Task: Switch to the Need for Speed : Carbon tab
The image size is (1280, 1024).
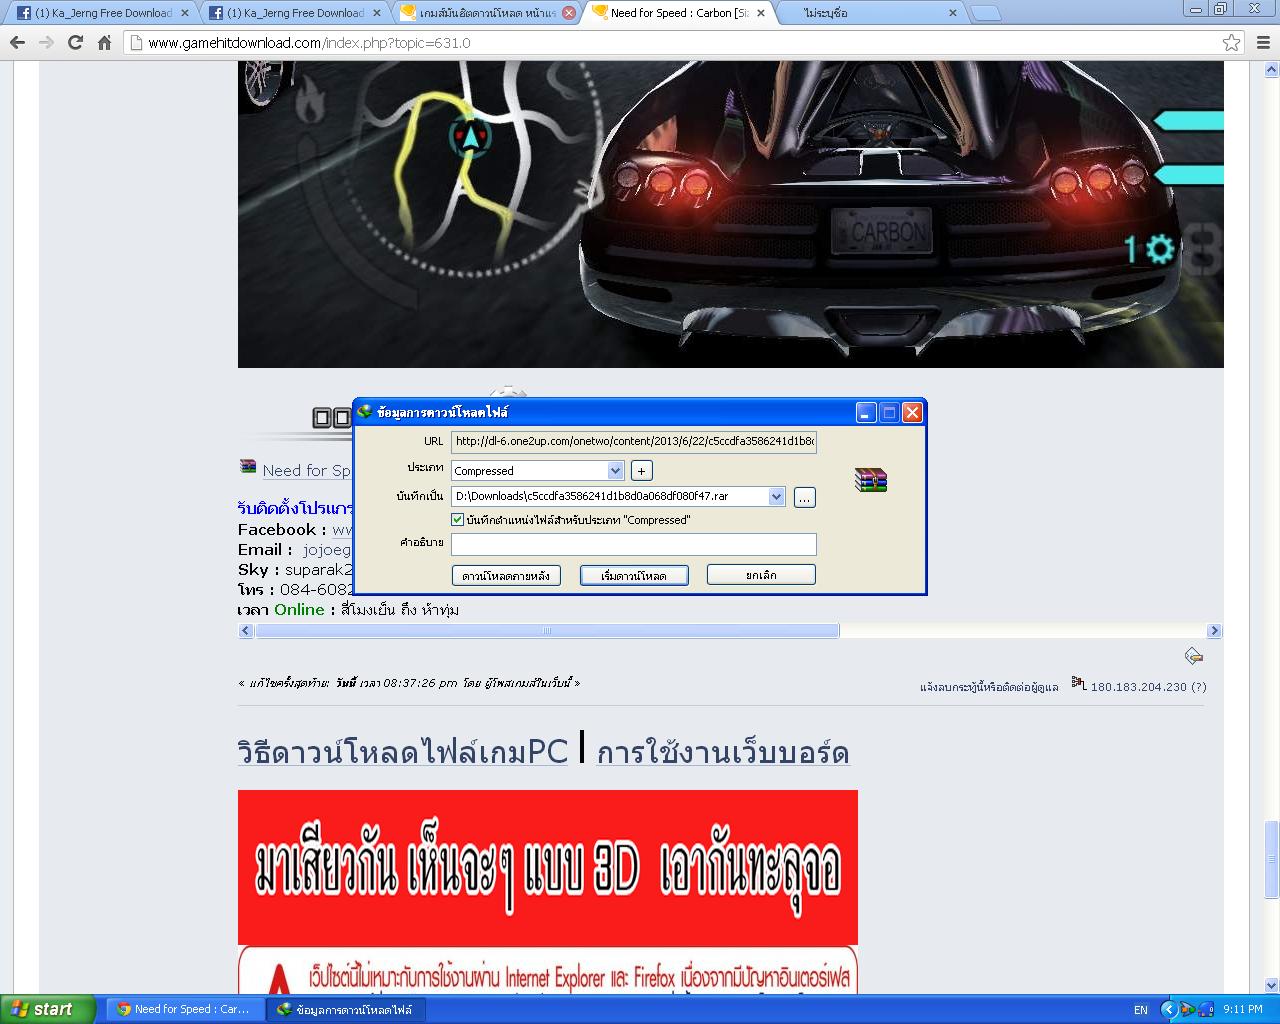Action: pos(678,13)
